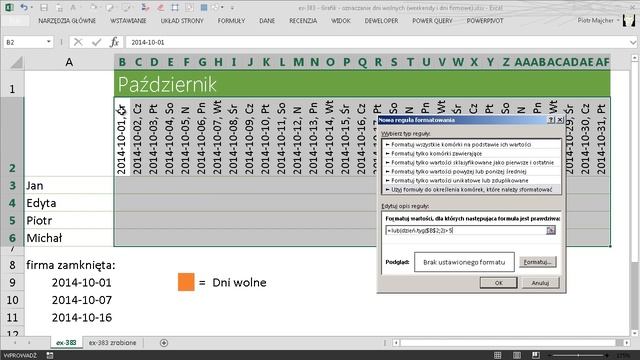Click the zoom slider in the status bar
Viewport: 640px width, 360px height.
[578, 356]
